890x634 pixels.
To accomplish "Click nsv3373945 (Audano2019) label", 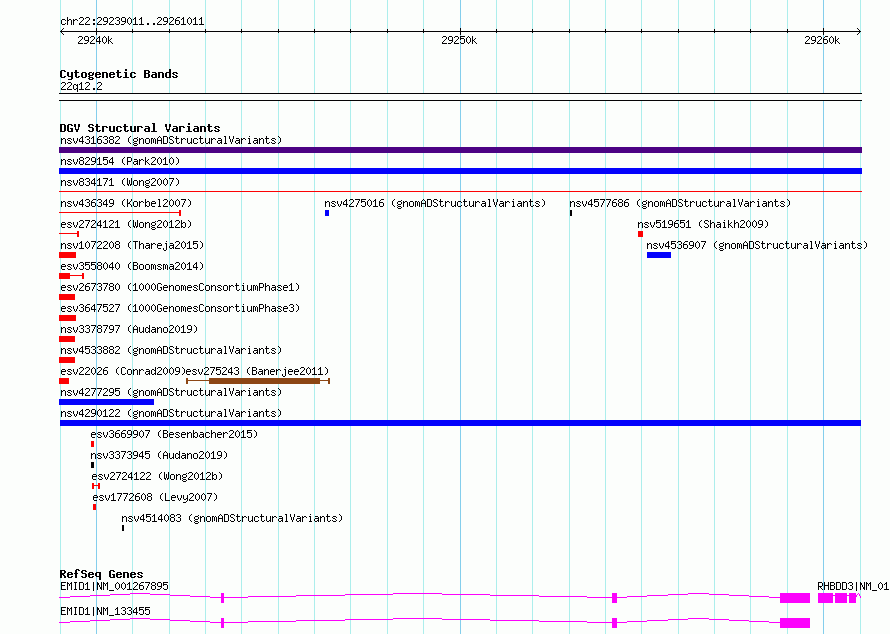I will point(159,455).
